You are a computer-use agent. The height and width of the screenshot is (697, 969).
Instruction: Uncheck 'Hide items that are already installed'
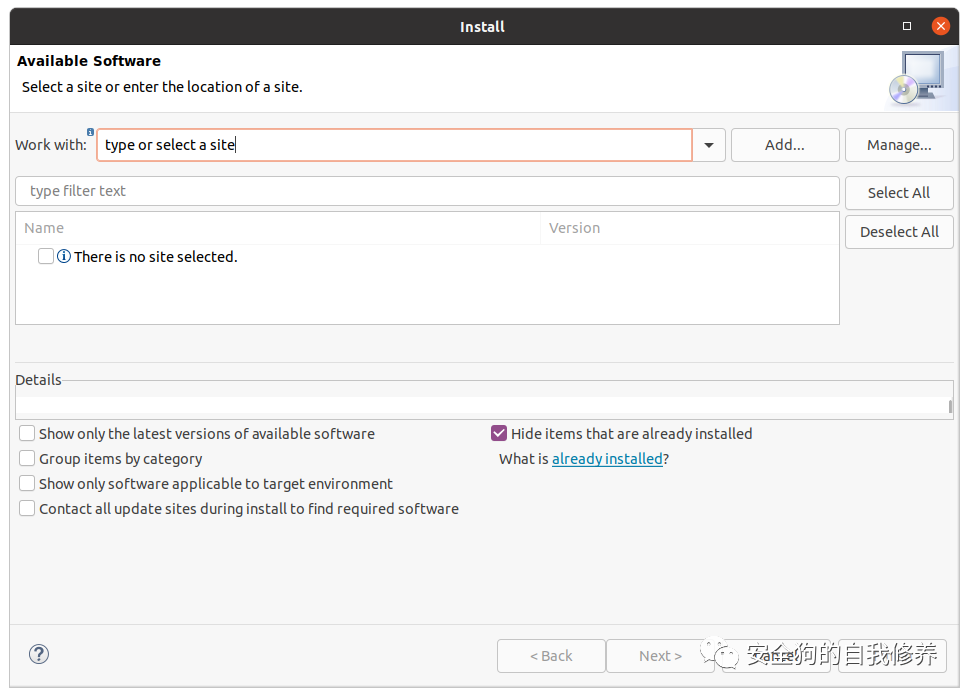tap(500, 434)
